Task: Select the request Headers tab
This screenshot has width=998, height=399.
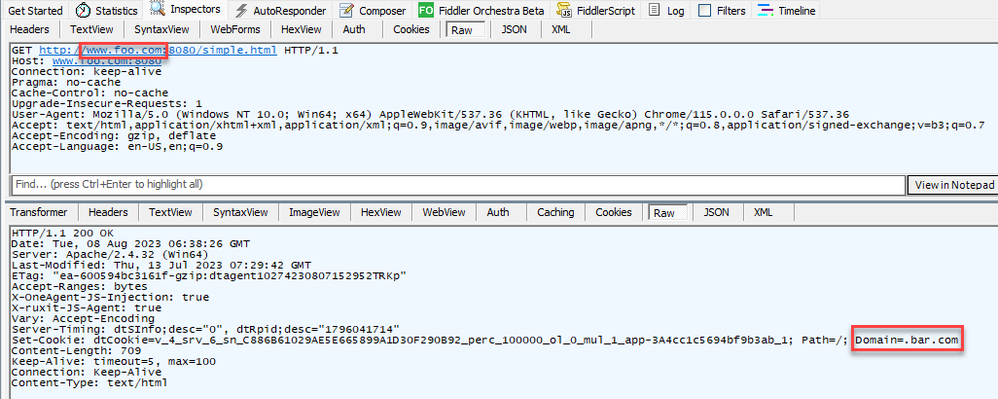Action: pyautogui.click(x=30, y=29)
